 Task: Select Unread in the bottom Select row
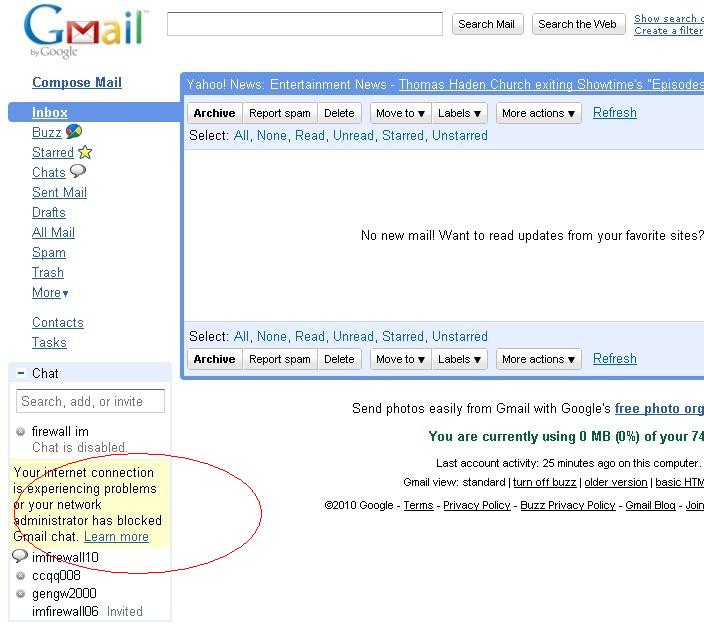point(353,336)
